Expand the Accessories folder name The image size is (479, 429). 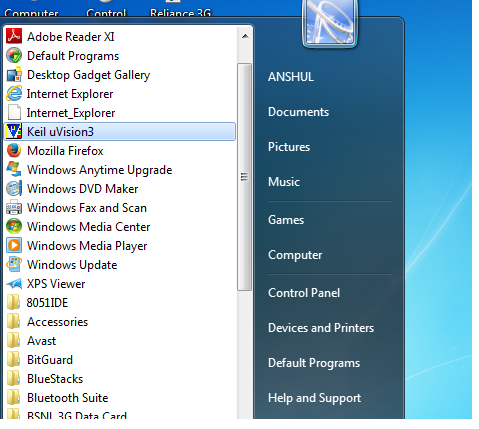coord(58,322)
